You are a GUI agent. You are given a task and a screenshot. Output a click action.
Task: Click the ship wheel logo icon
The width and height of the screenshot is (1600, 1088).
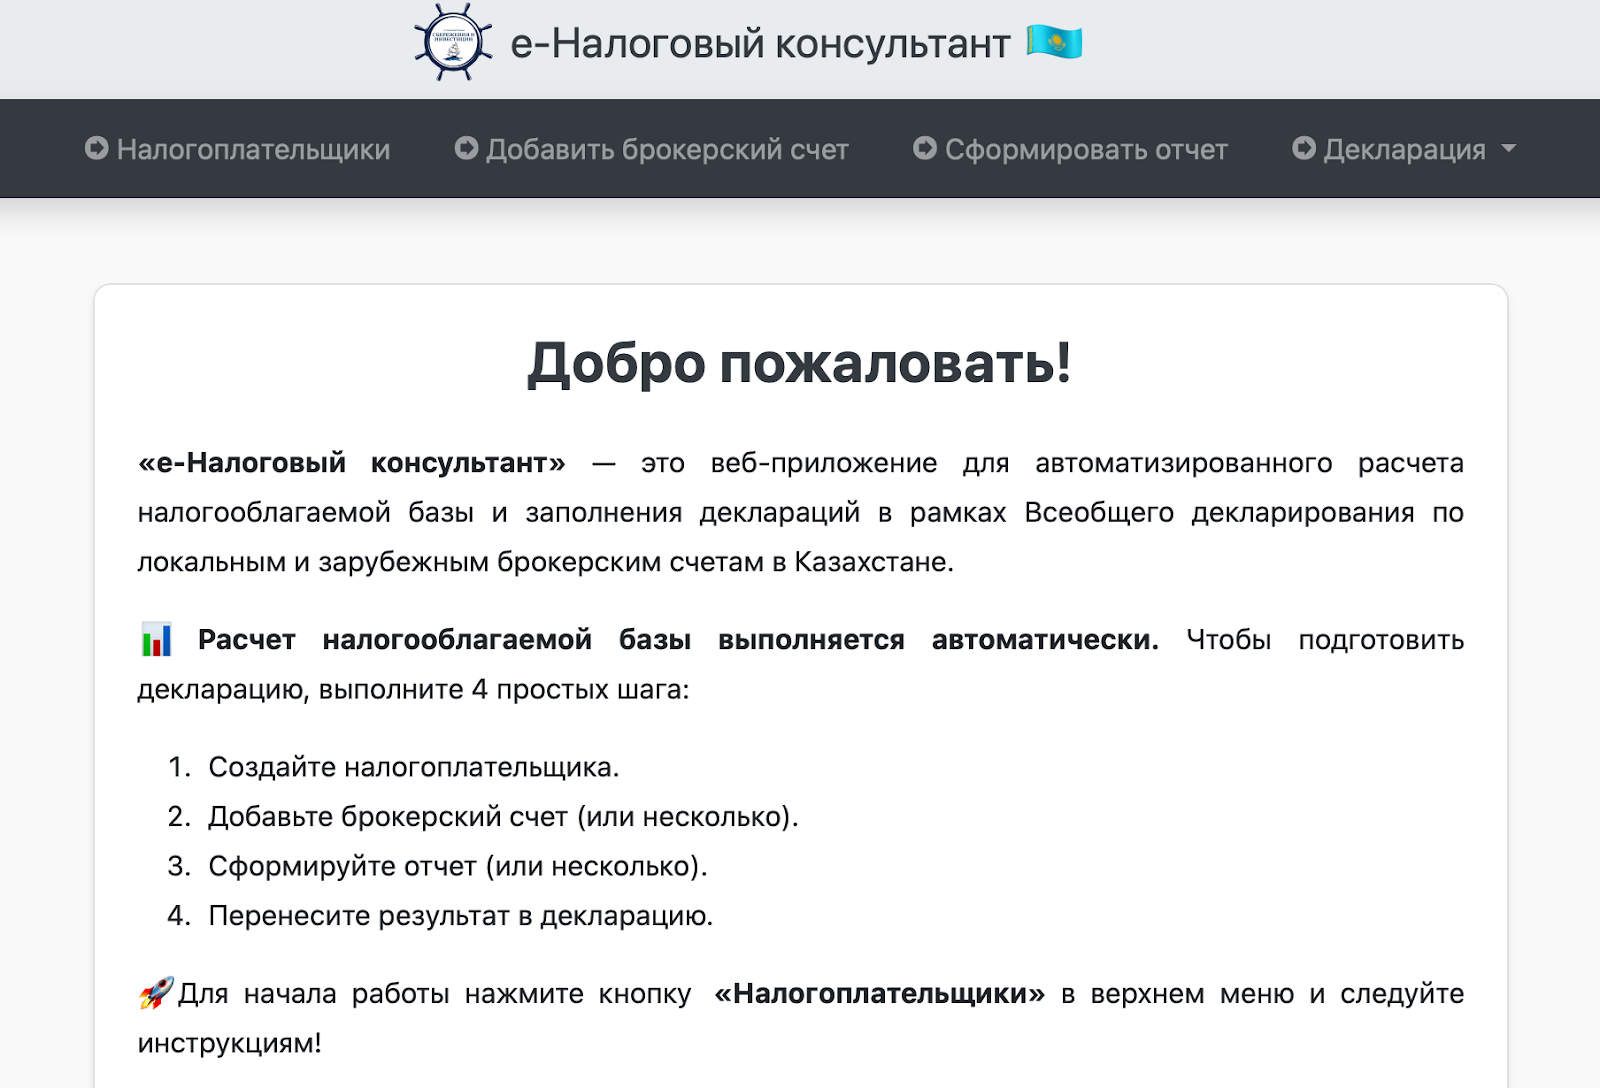tap(453, 43)
